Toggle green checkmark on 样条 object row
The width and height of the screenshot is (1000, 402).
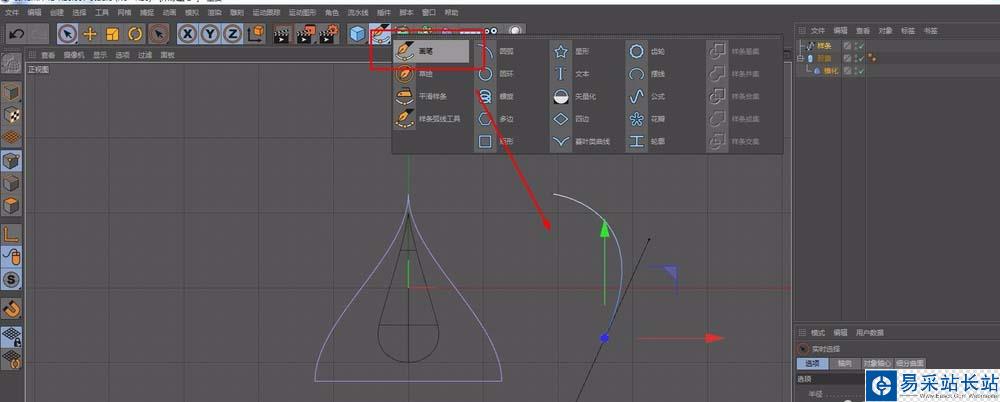pos(862,46)
